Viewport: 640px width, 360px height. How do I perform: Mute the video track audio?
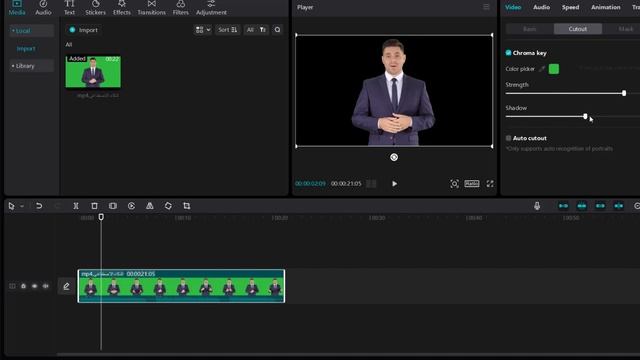tap(46, 286)
